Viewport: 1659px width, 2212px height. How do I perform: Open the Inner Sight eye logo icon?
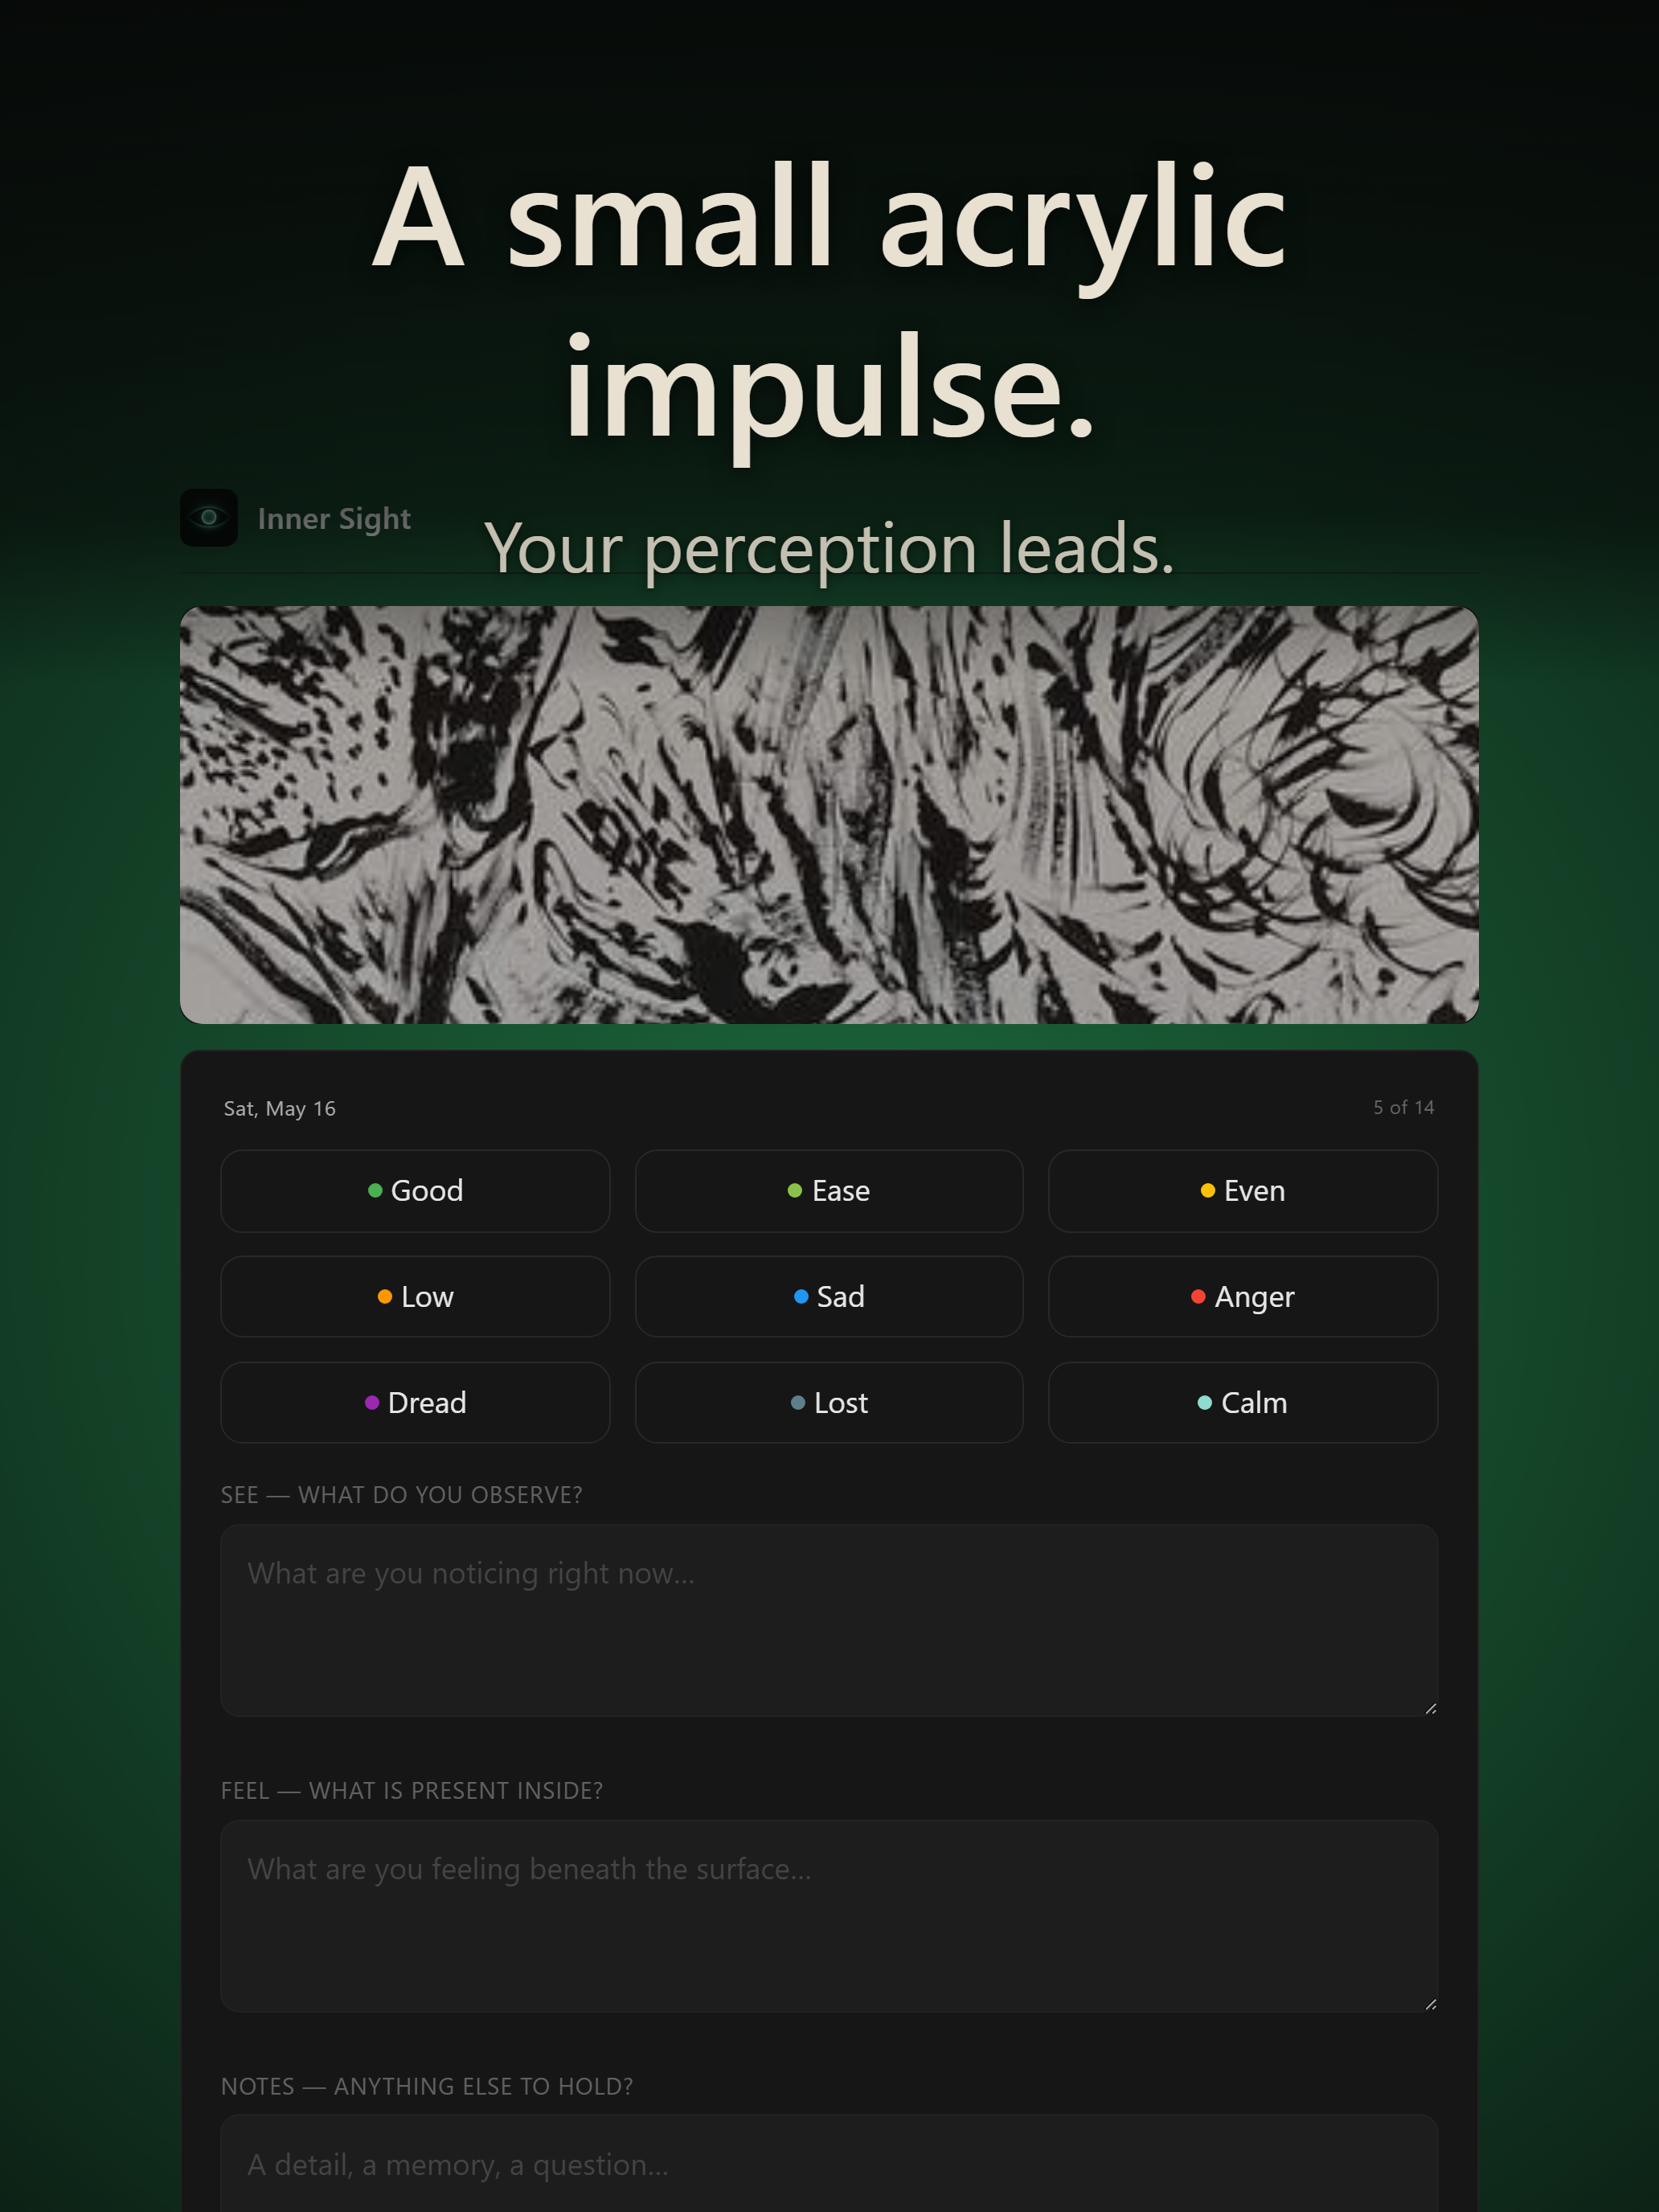tap(209, 517)
